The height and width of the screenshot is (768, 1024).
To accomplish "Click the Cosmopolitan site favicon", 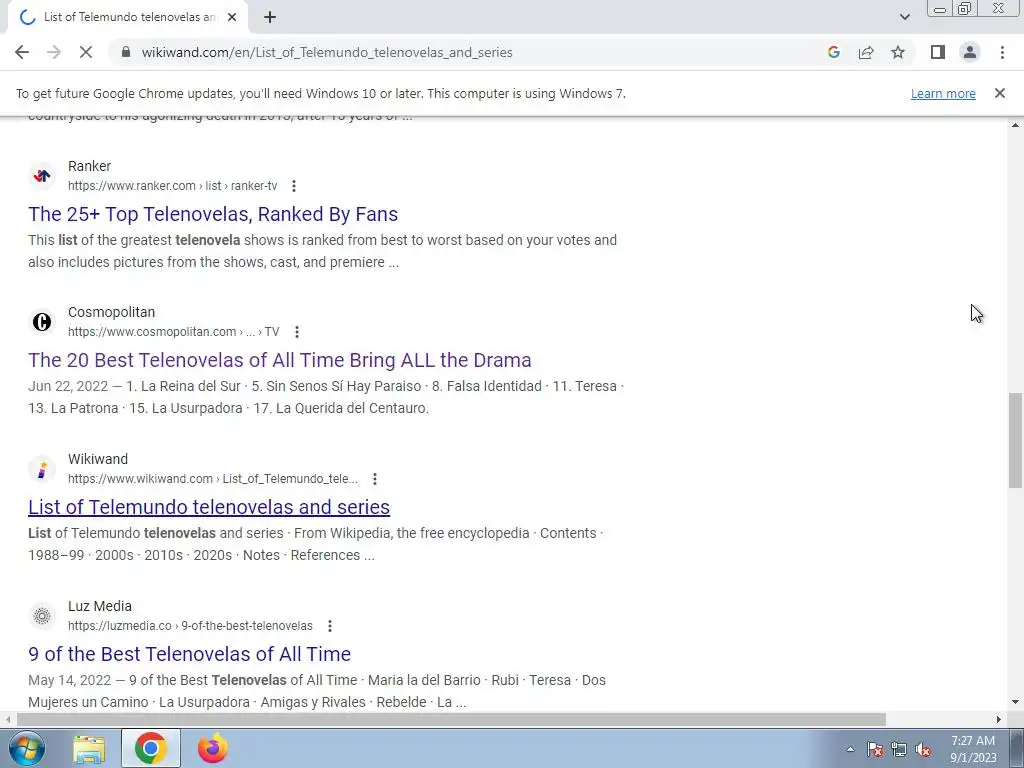I will 42,321.
